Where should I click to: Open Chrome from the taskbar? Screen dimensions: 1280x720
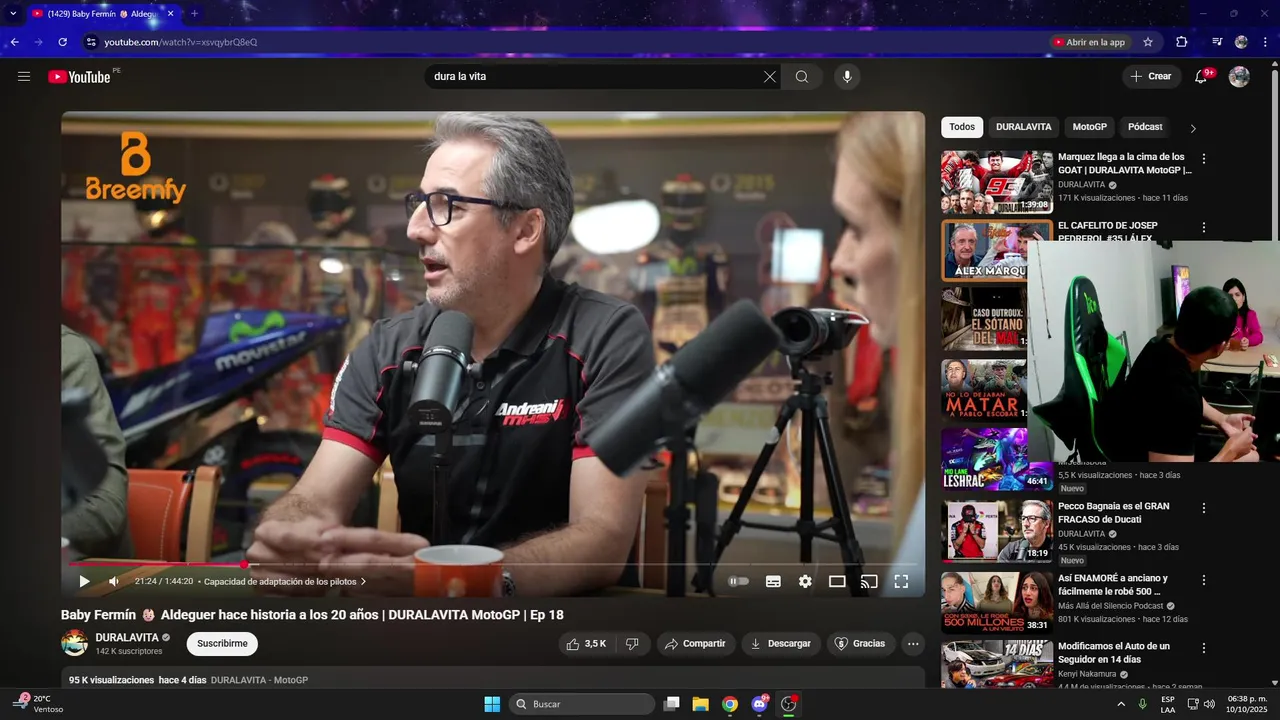730,704
